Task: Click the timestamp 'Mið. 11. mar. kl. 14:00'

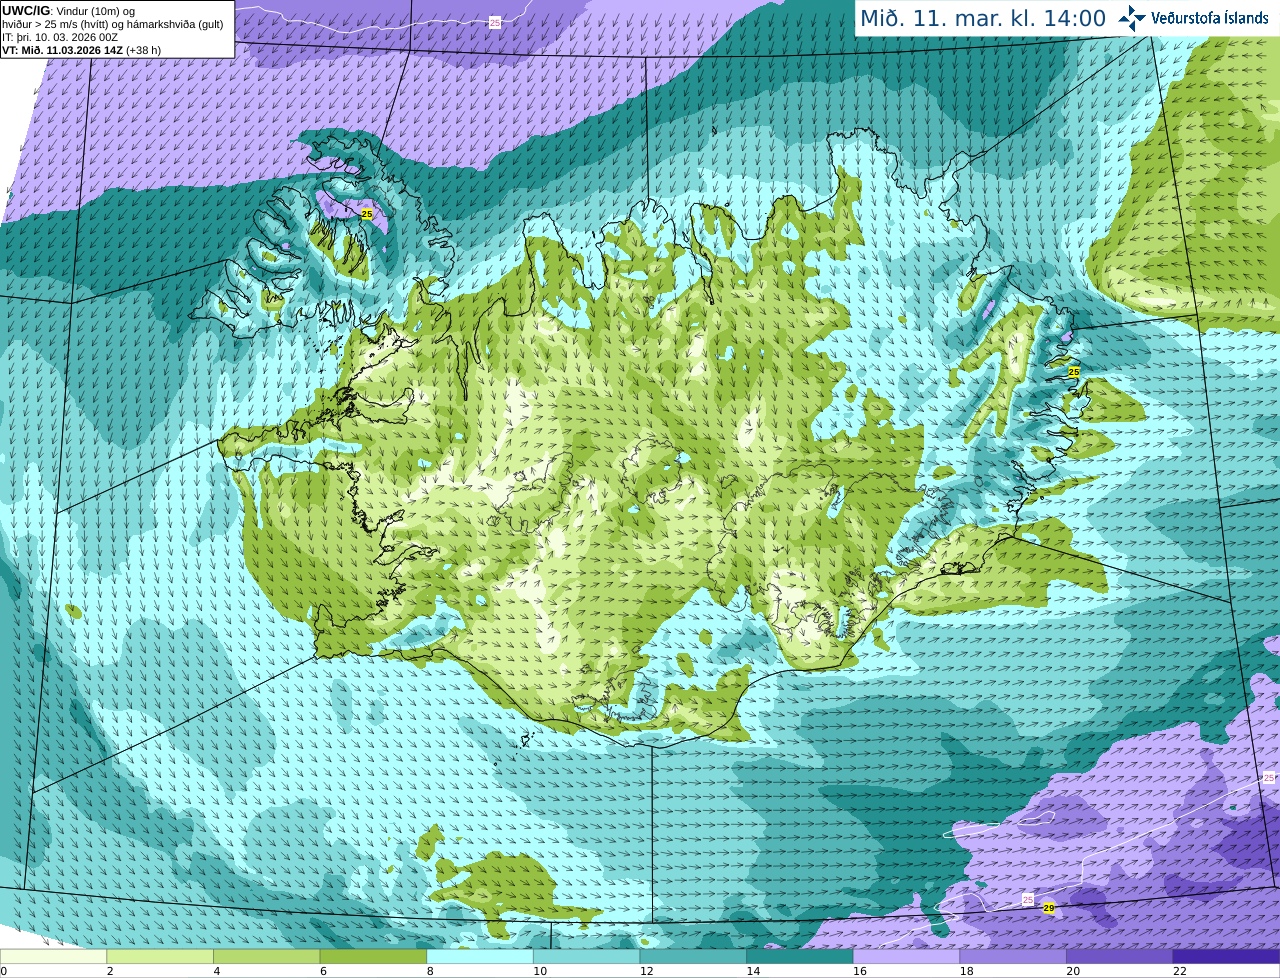Action: 983,18
